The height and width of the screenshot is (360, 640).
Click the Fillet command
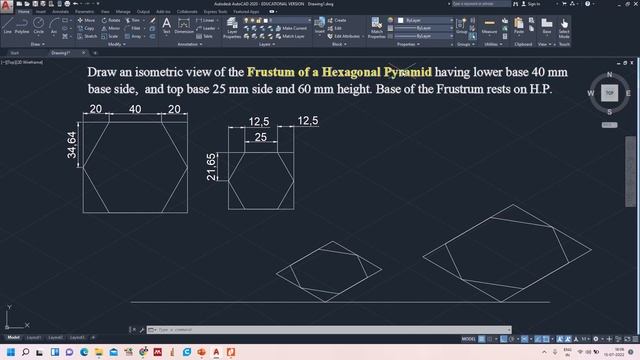[x=133, y=28]
